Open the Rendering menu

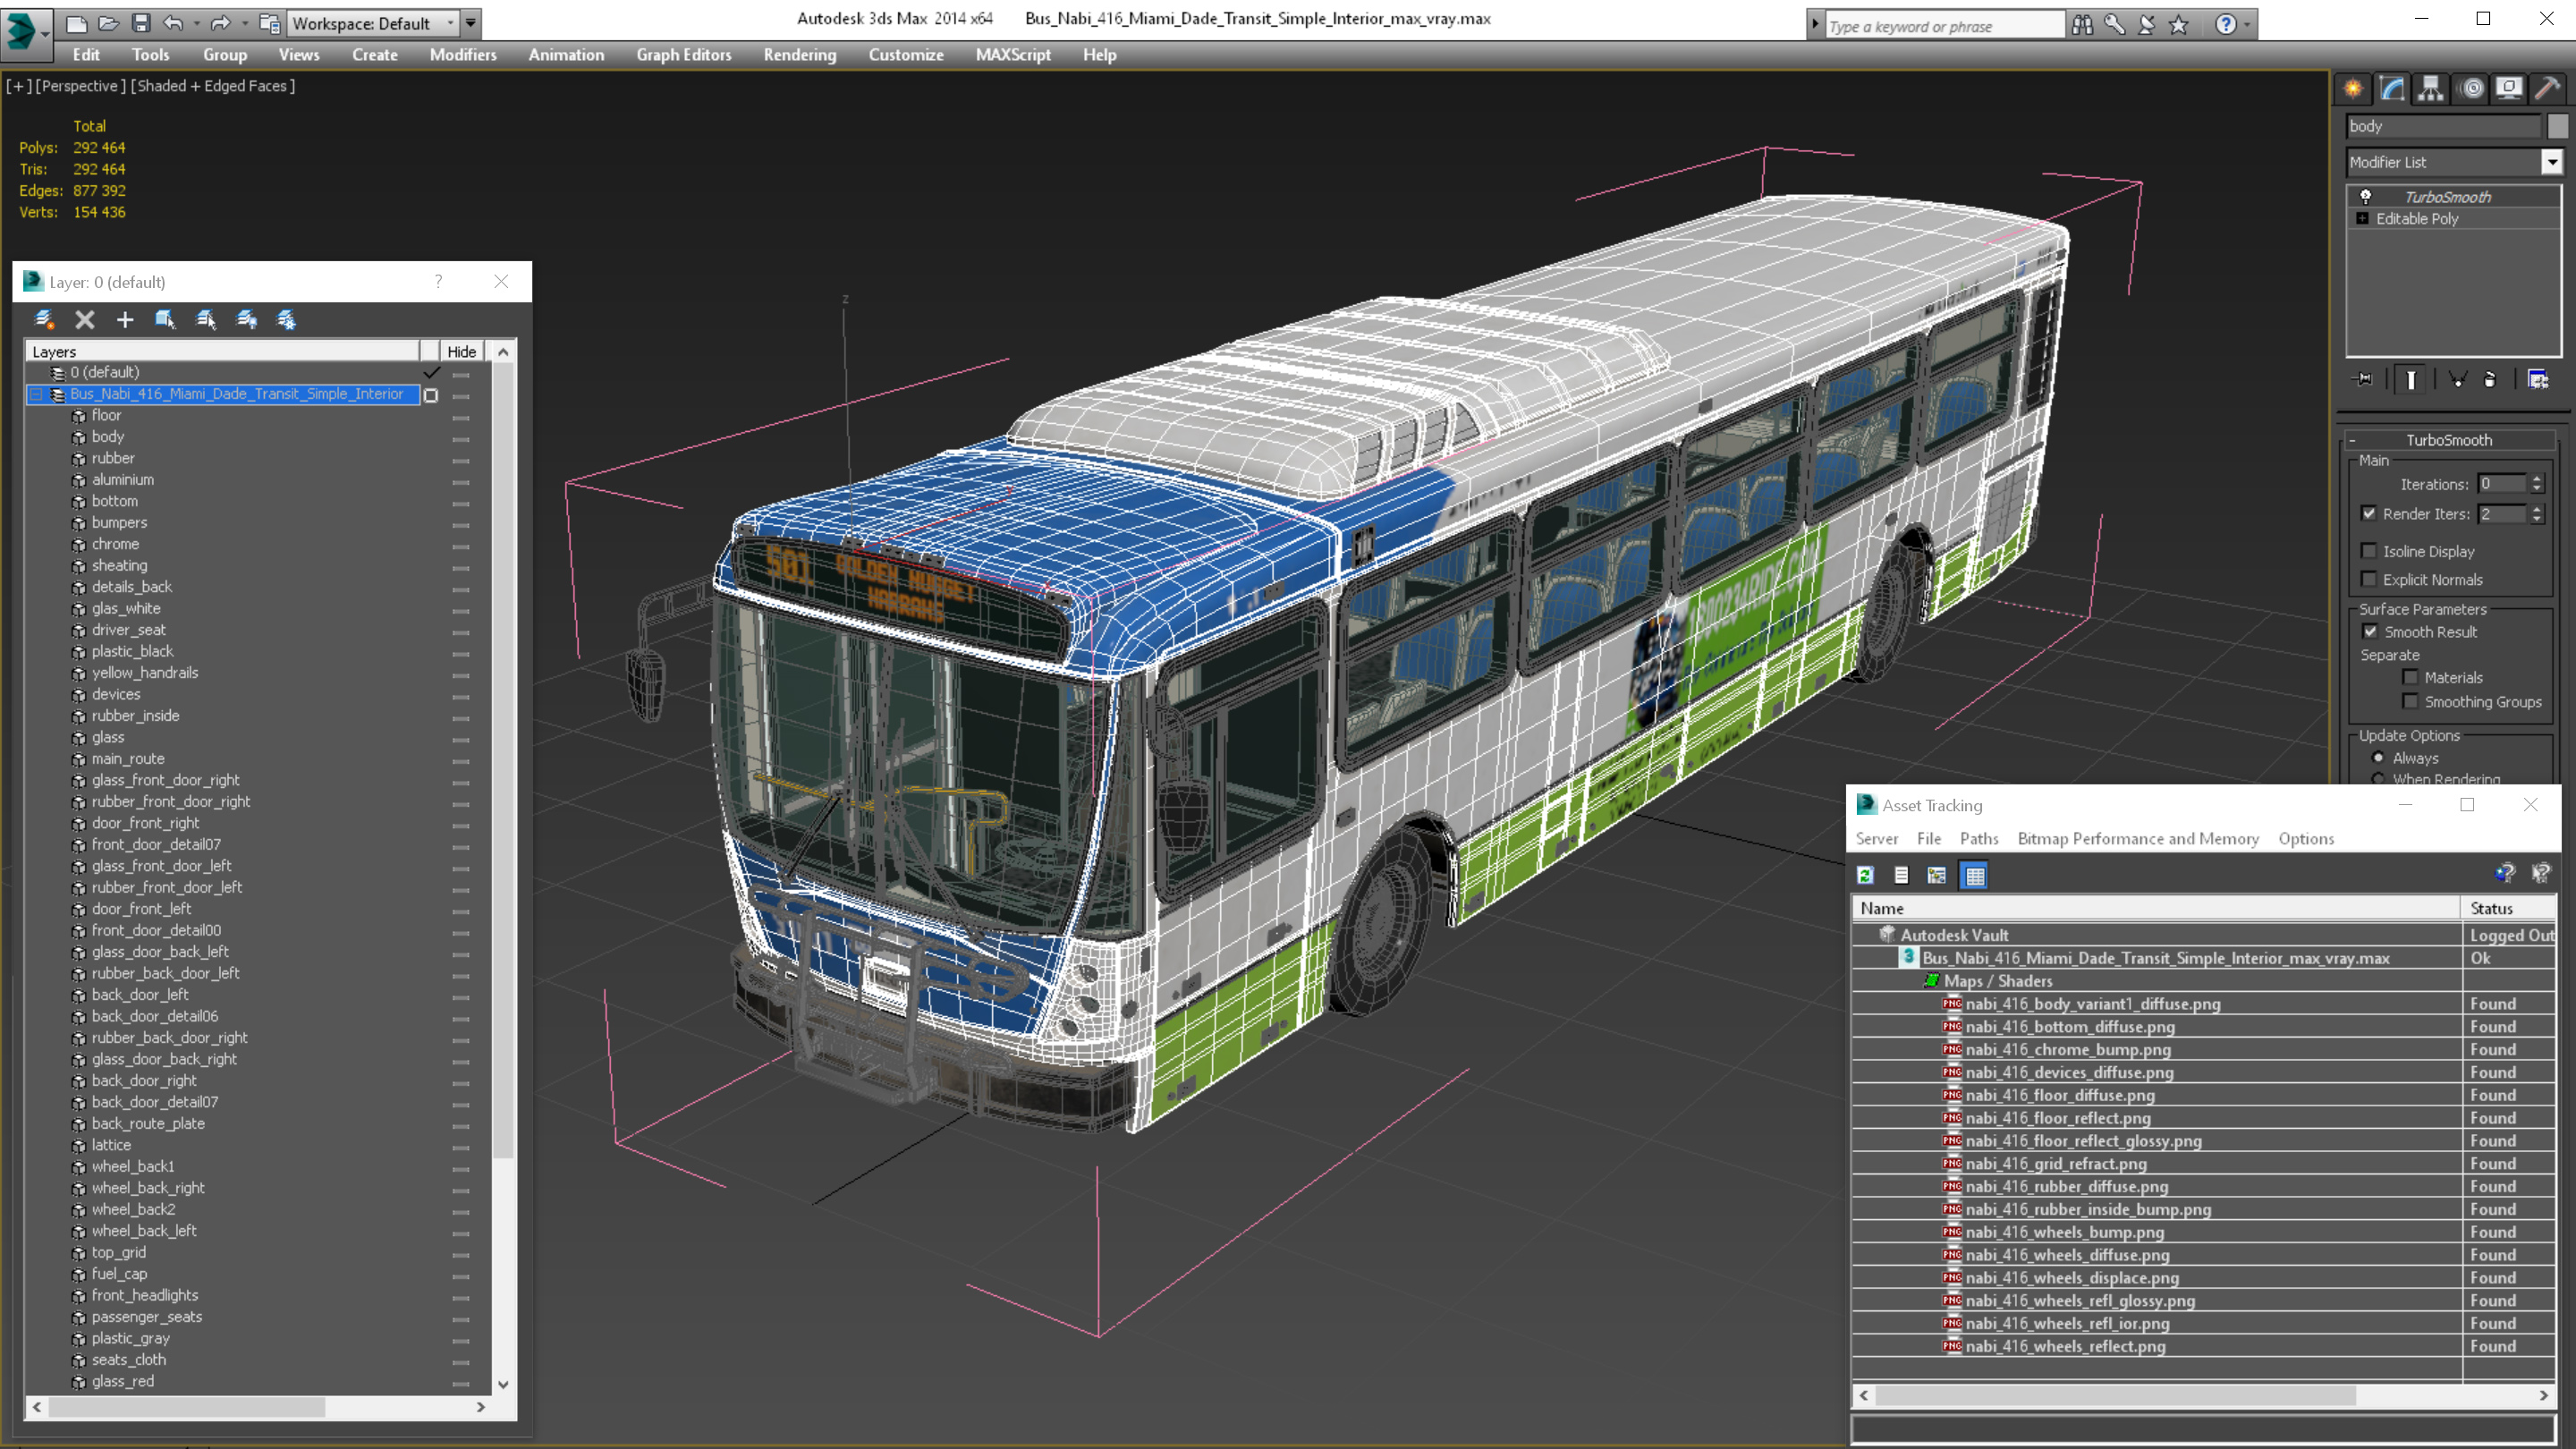[x=800, y=55]
